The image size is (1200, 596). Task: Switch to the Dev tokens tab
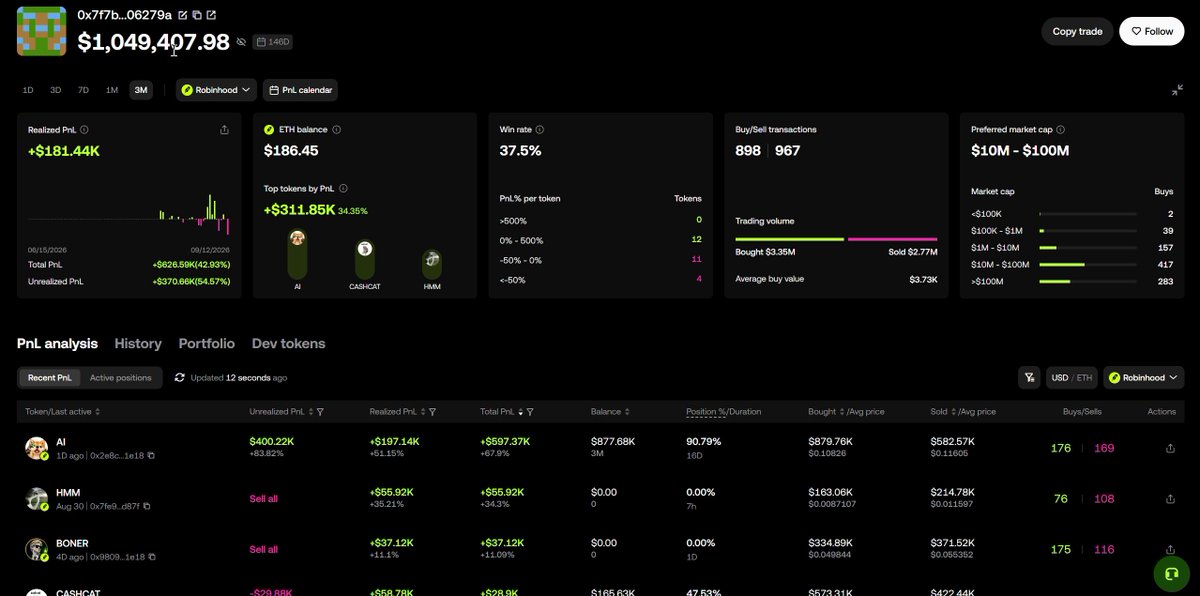coord(289,344)
